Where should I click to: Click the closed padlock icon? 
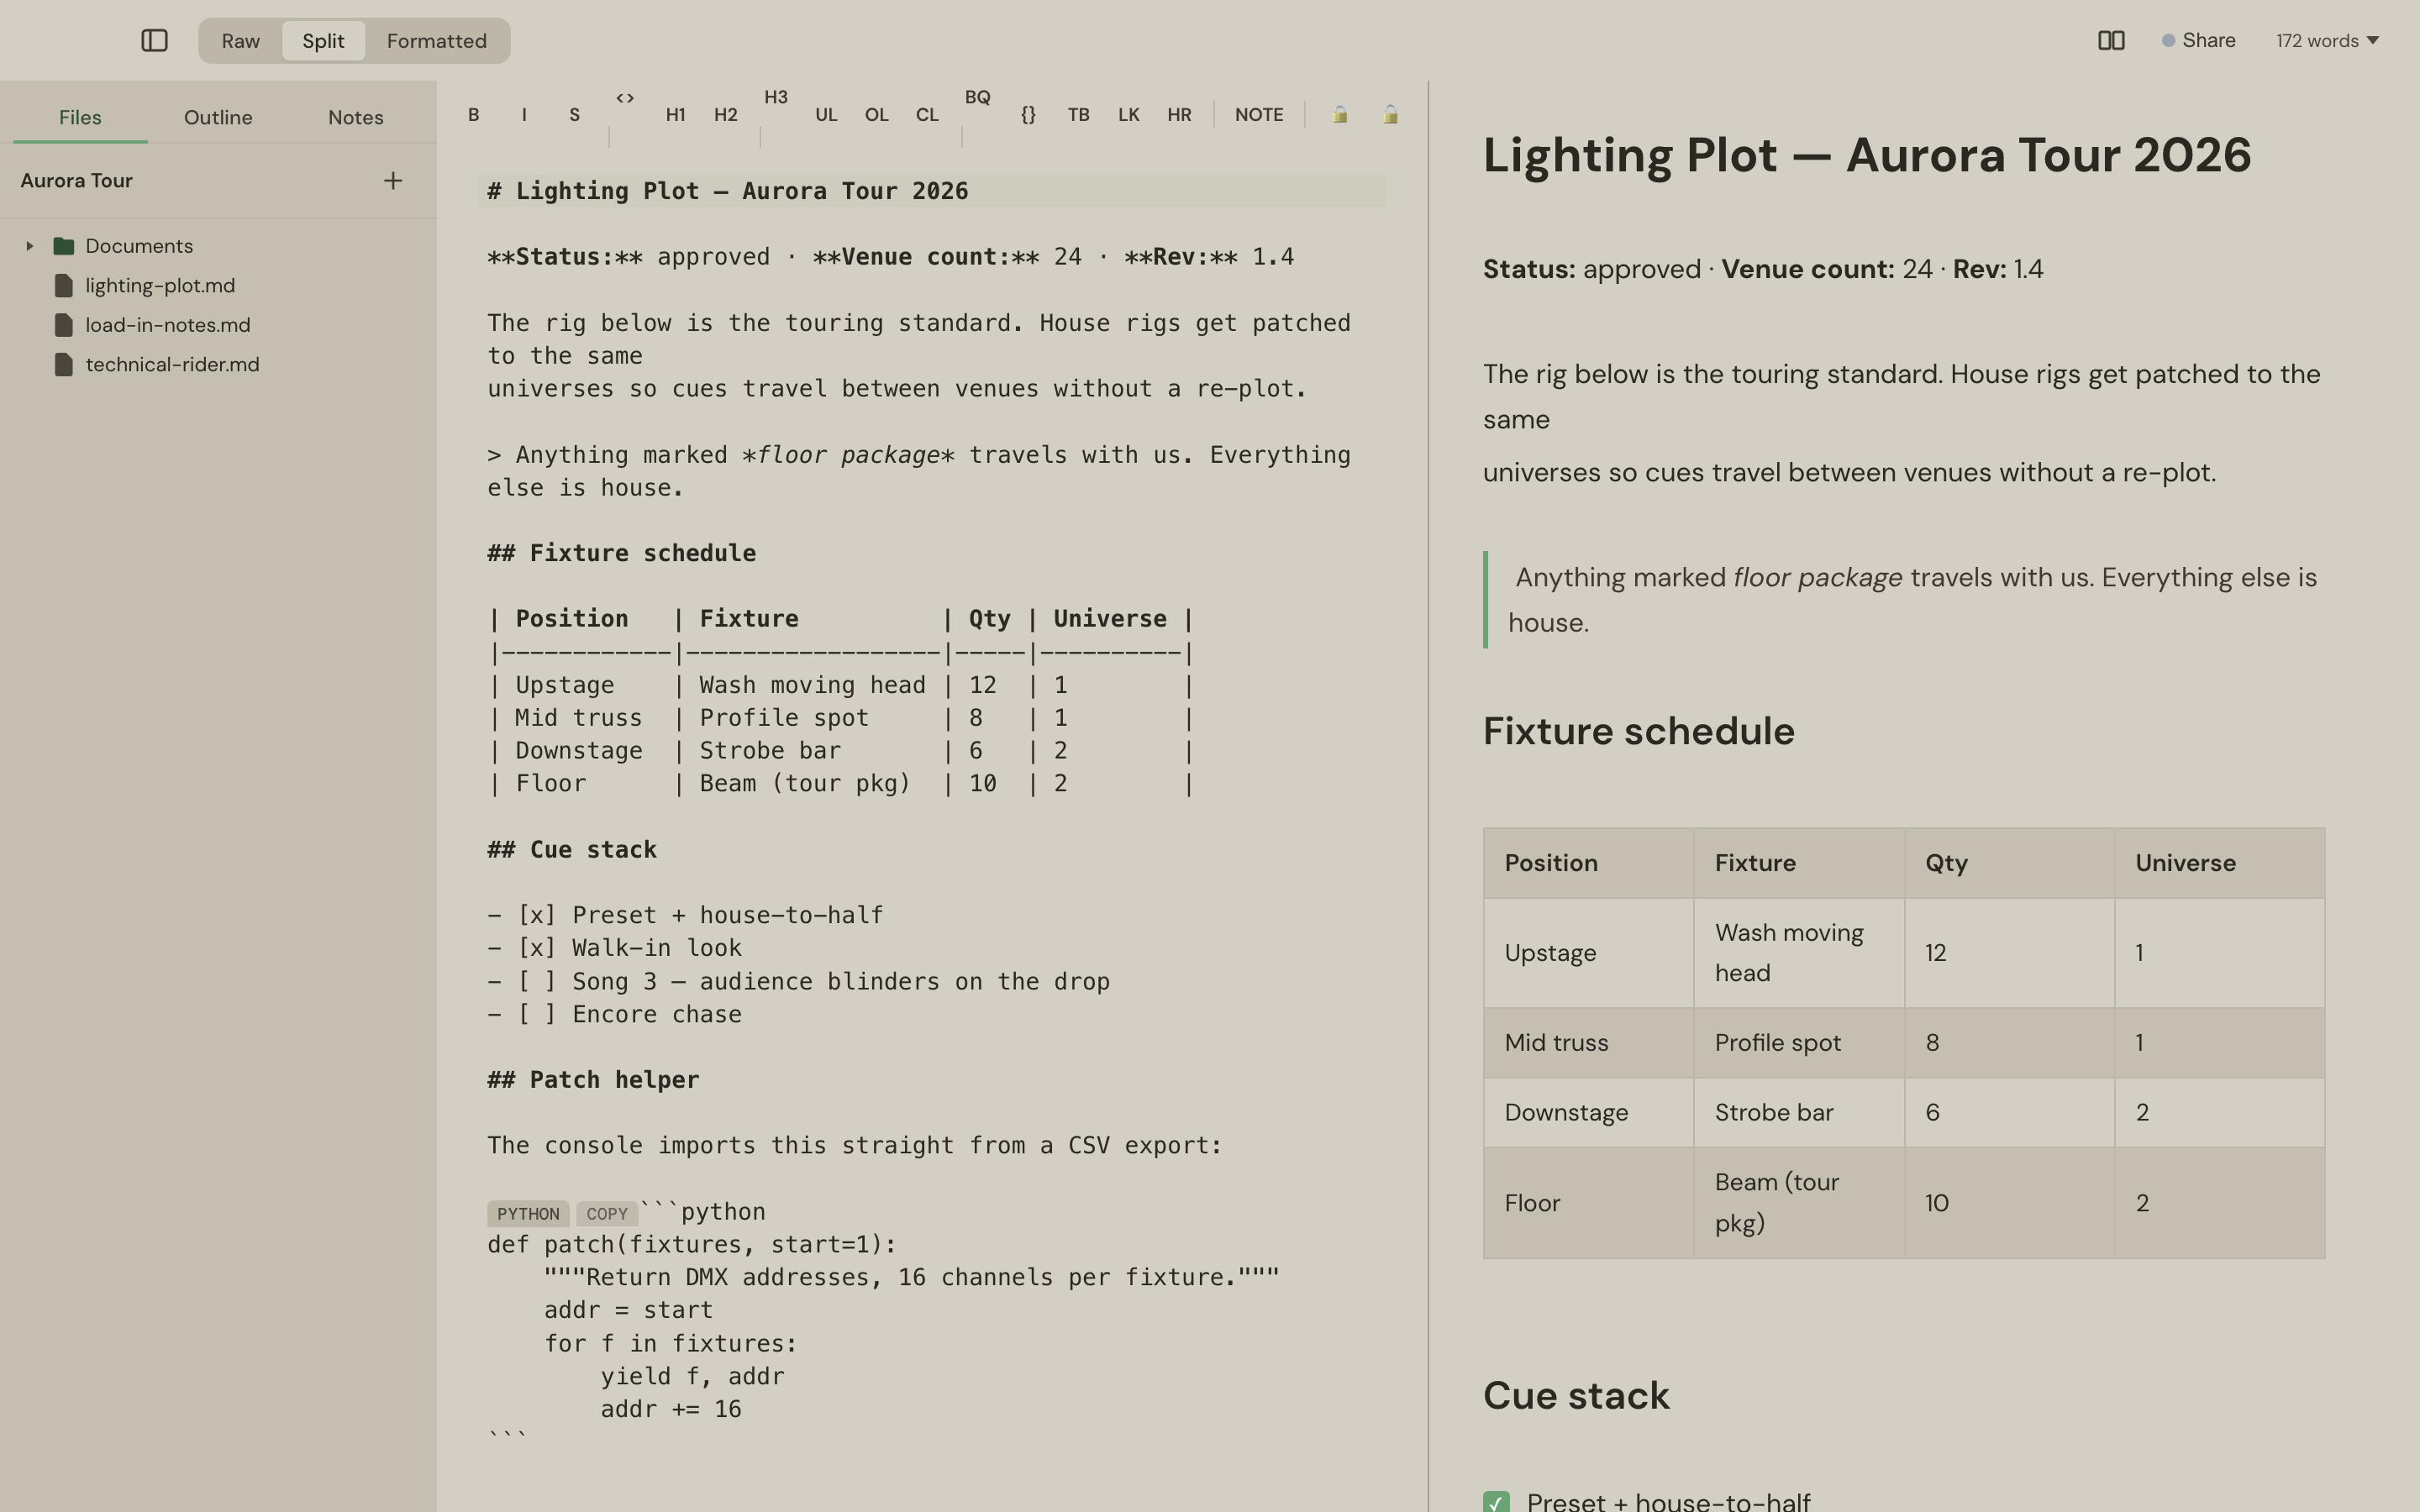pyautogui.click(x=1340, y=115)
